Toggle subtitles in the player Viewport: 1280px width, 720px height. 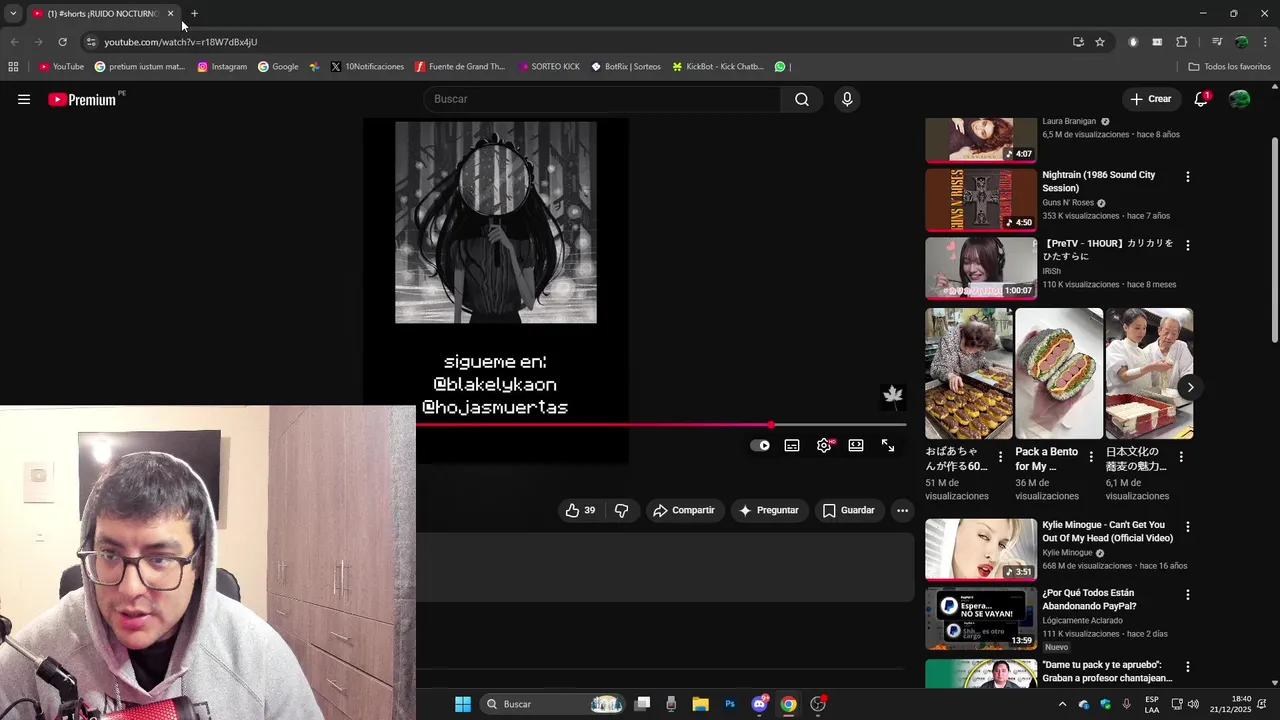pos(792,445)
